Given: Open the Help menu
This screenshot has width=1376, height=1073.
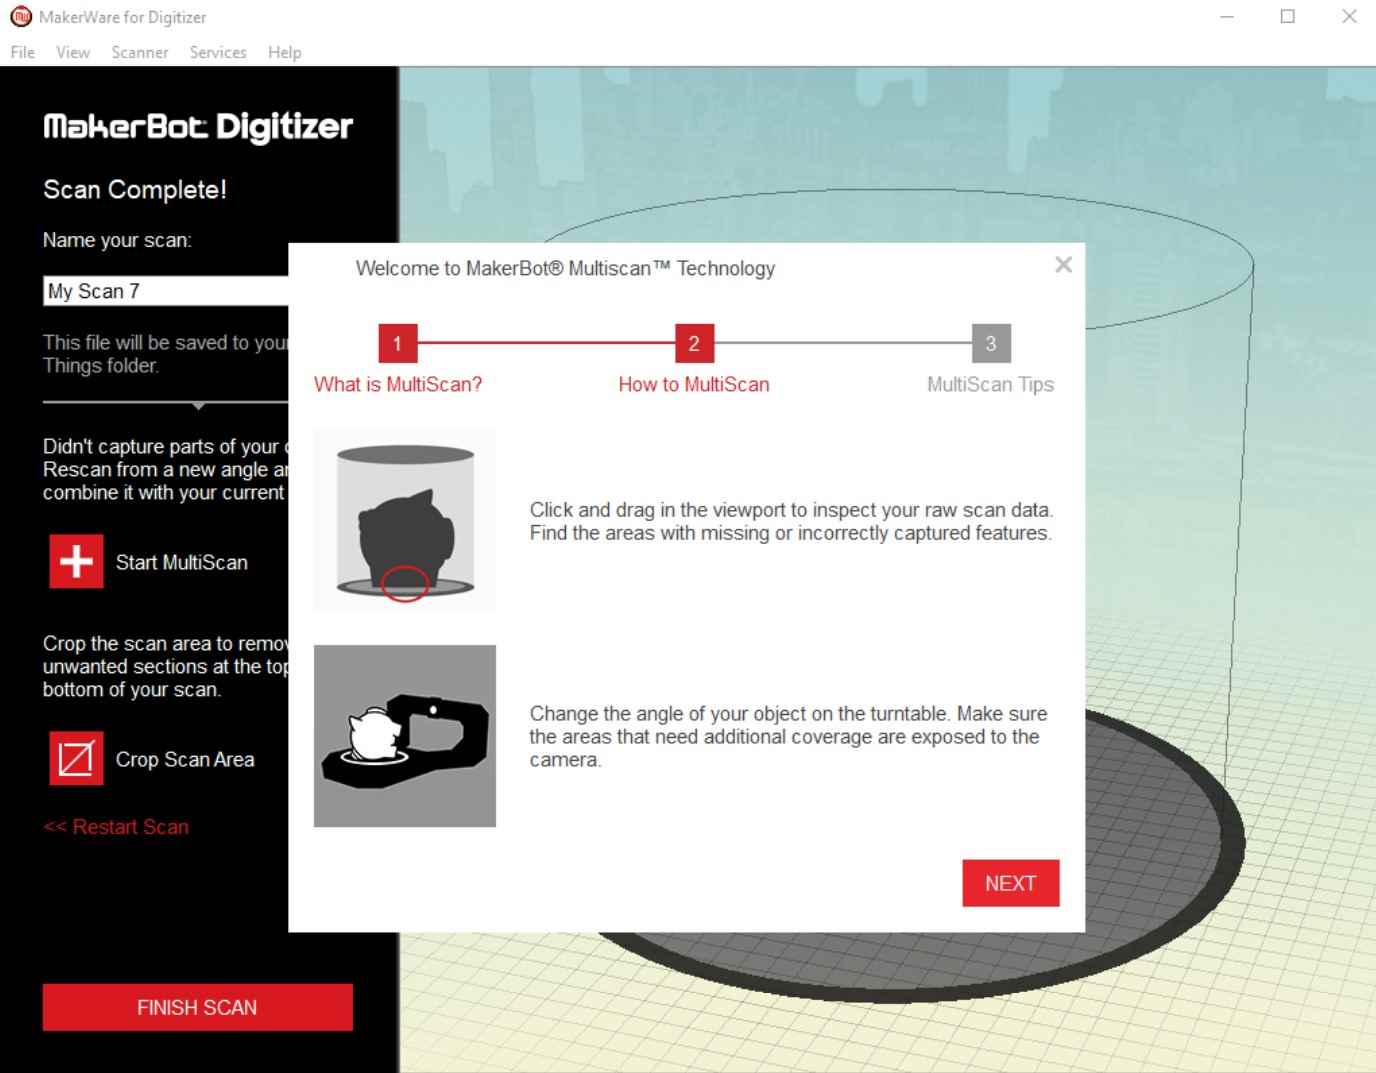Looking at the screenshot, I should coord(285,52).
